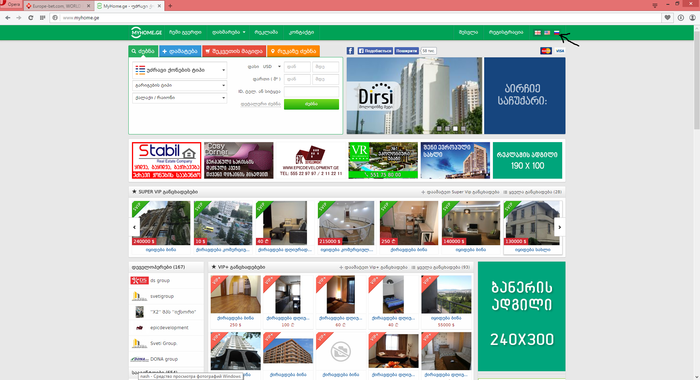Expand the second search dropdown in search form

(179, 85)
